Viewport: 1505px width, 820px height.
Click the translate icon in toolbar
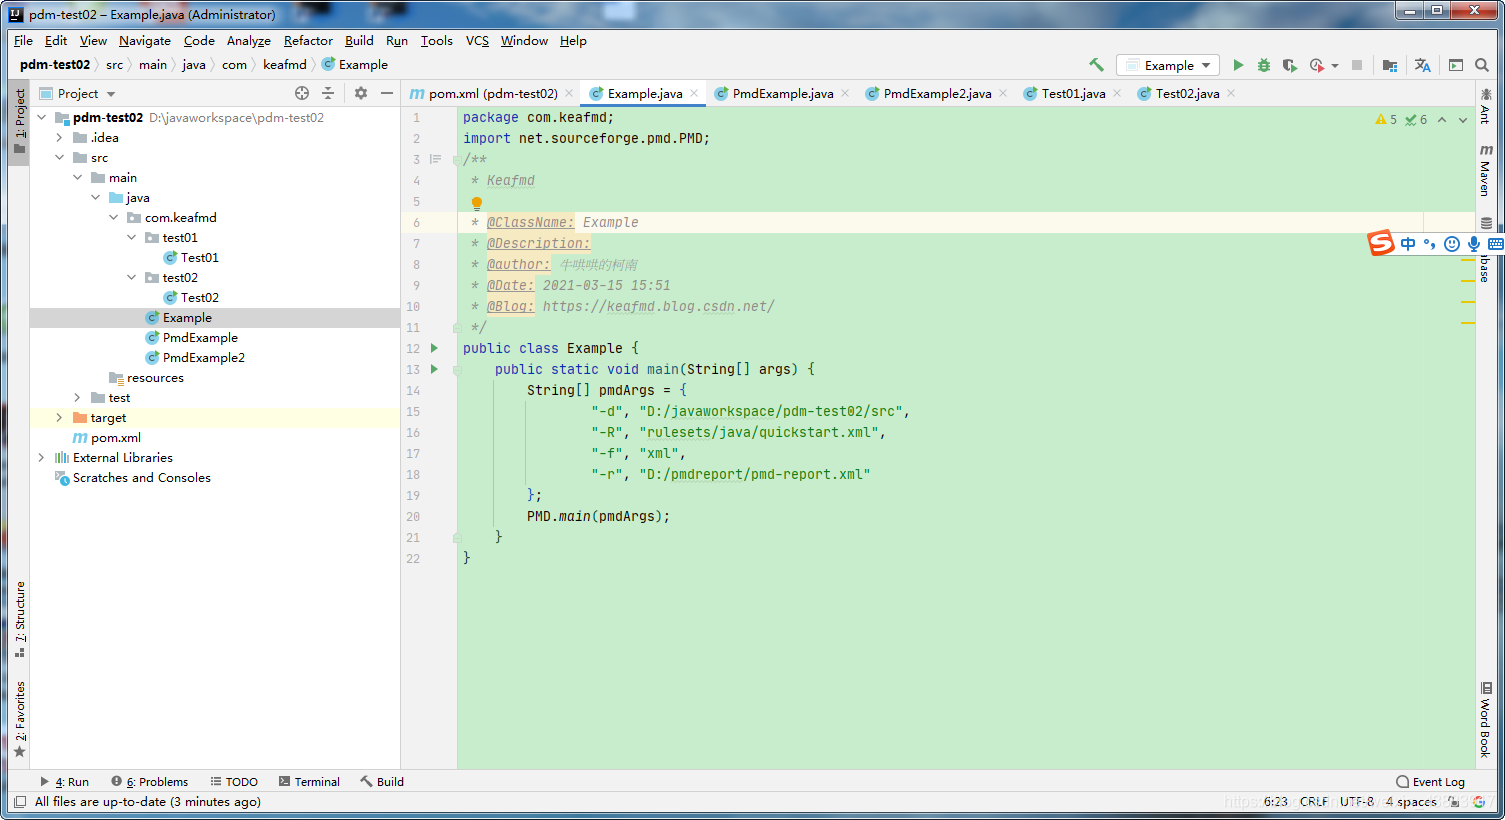[1422, 65]
